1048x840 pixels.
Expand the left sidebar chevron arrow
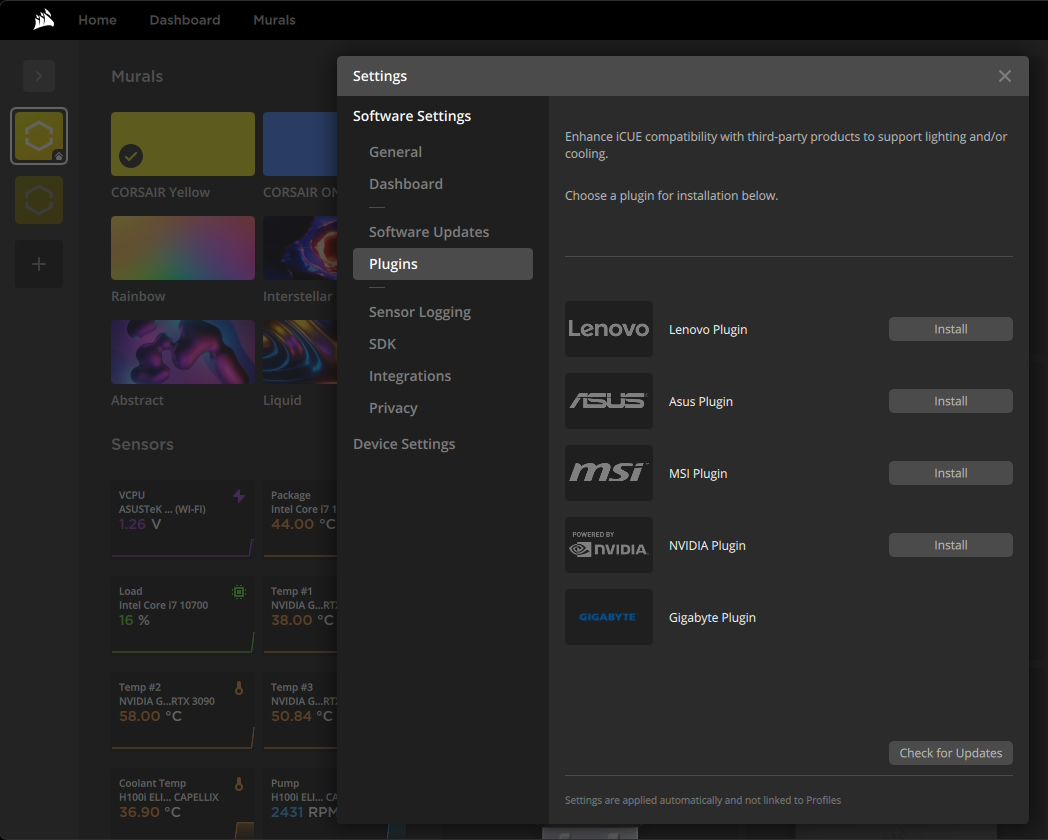coord(39,76)
